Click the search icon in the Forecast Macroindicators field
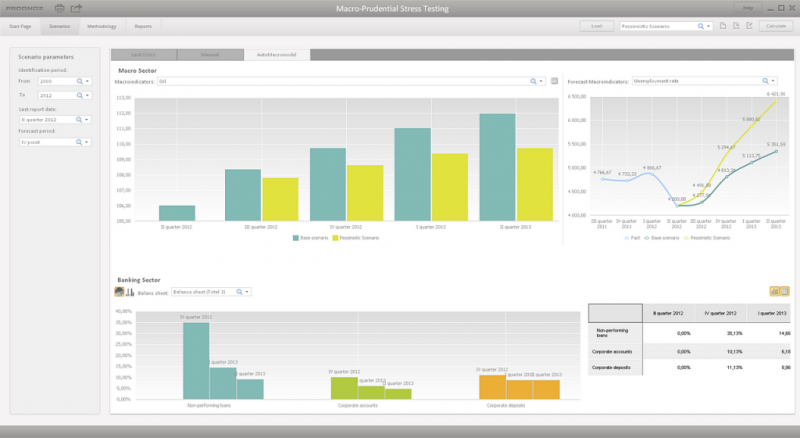Image resolution: width=800 pixels, height=438 pixels. [x=766, y=80]
